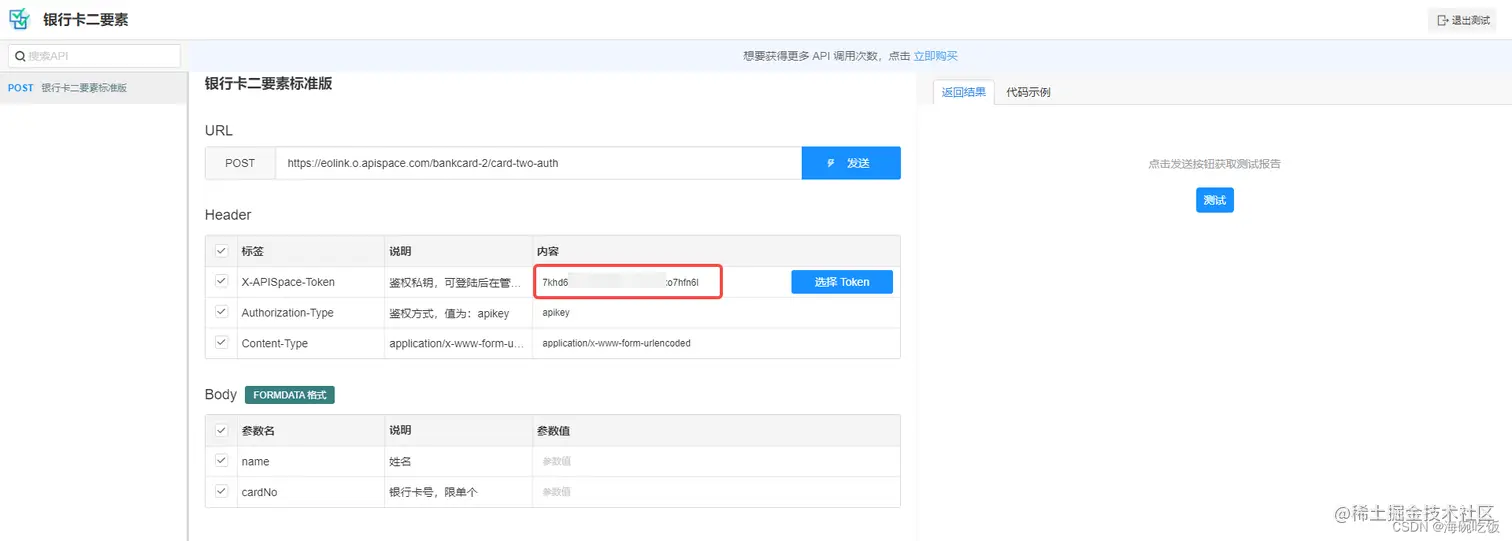Toggle the Header select-all checkbox
This screenshot has width=1512, height=541.
pyautogui.click(x=221, y=251)
